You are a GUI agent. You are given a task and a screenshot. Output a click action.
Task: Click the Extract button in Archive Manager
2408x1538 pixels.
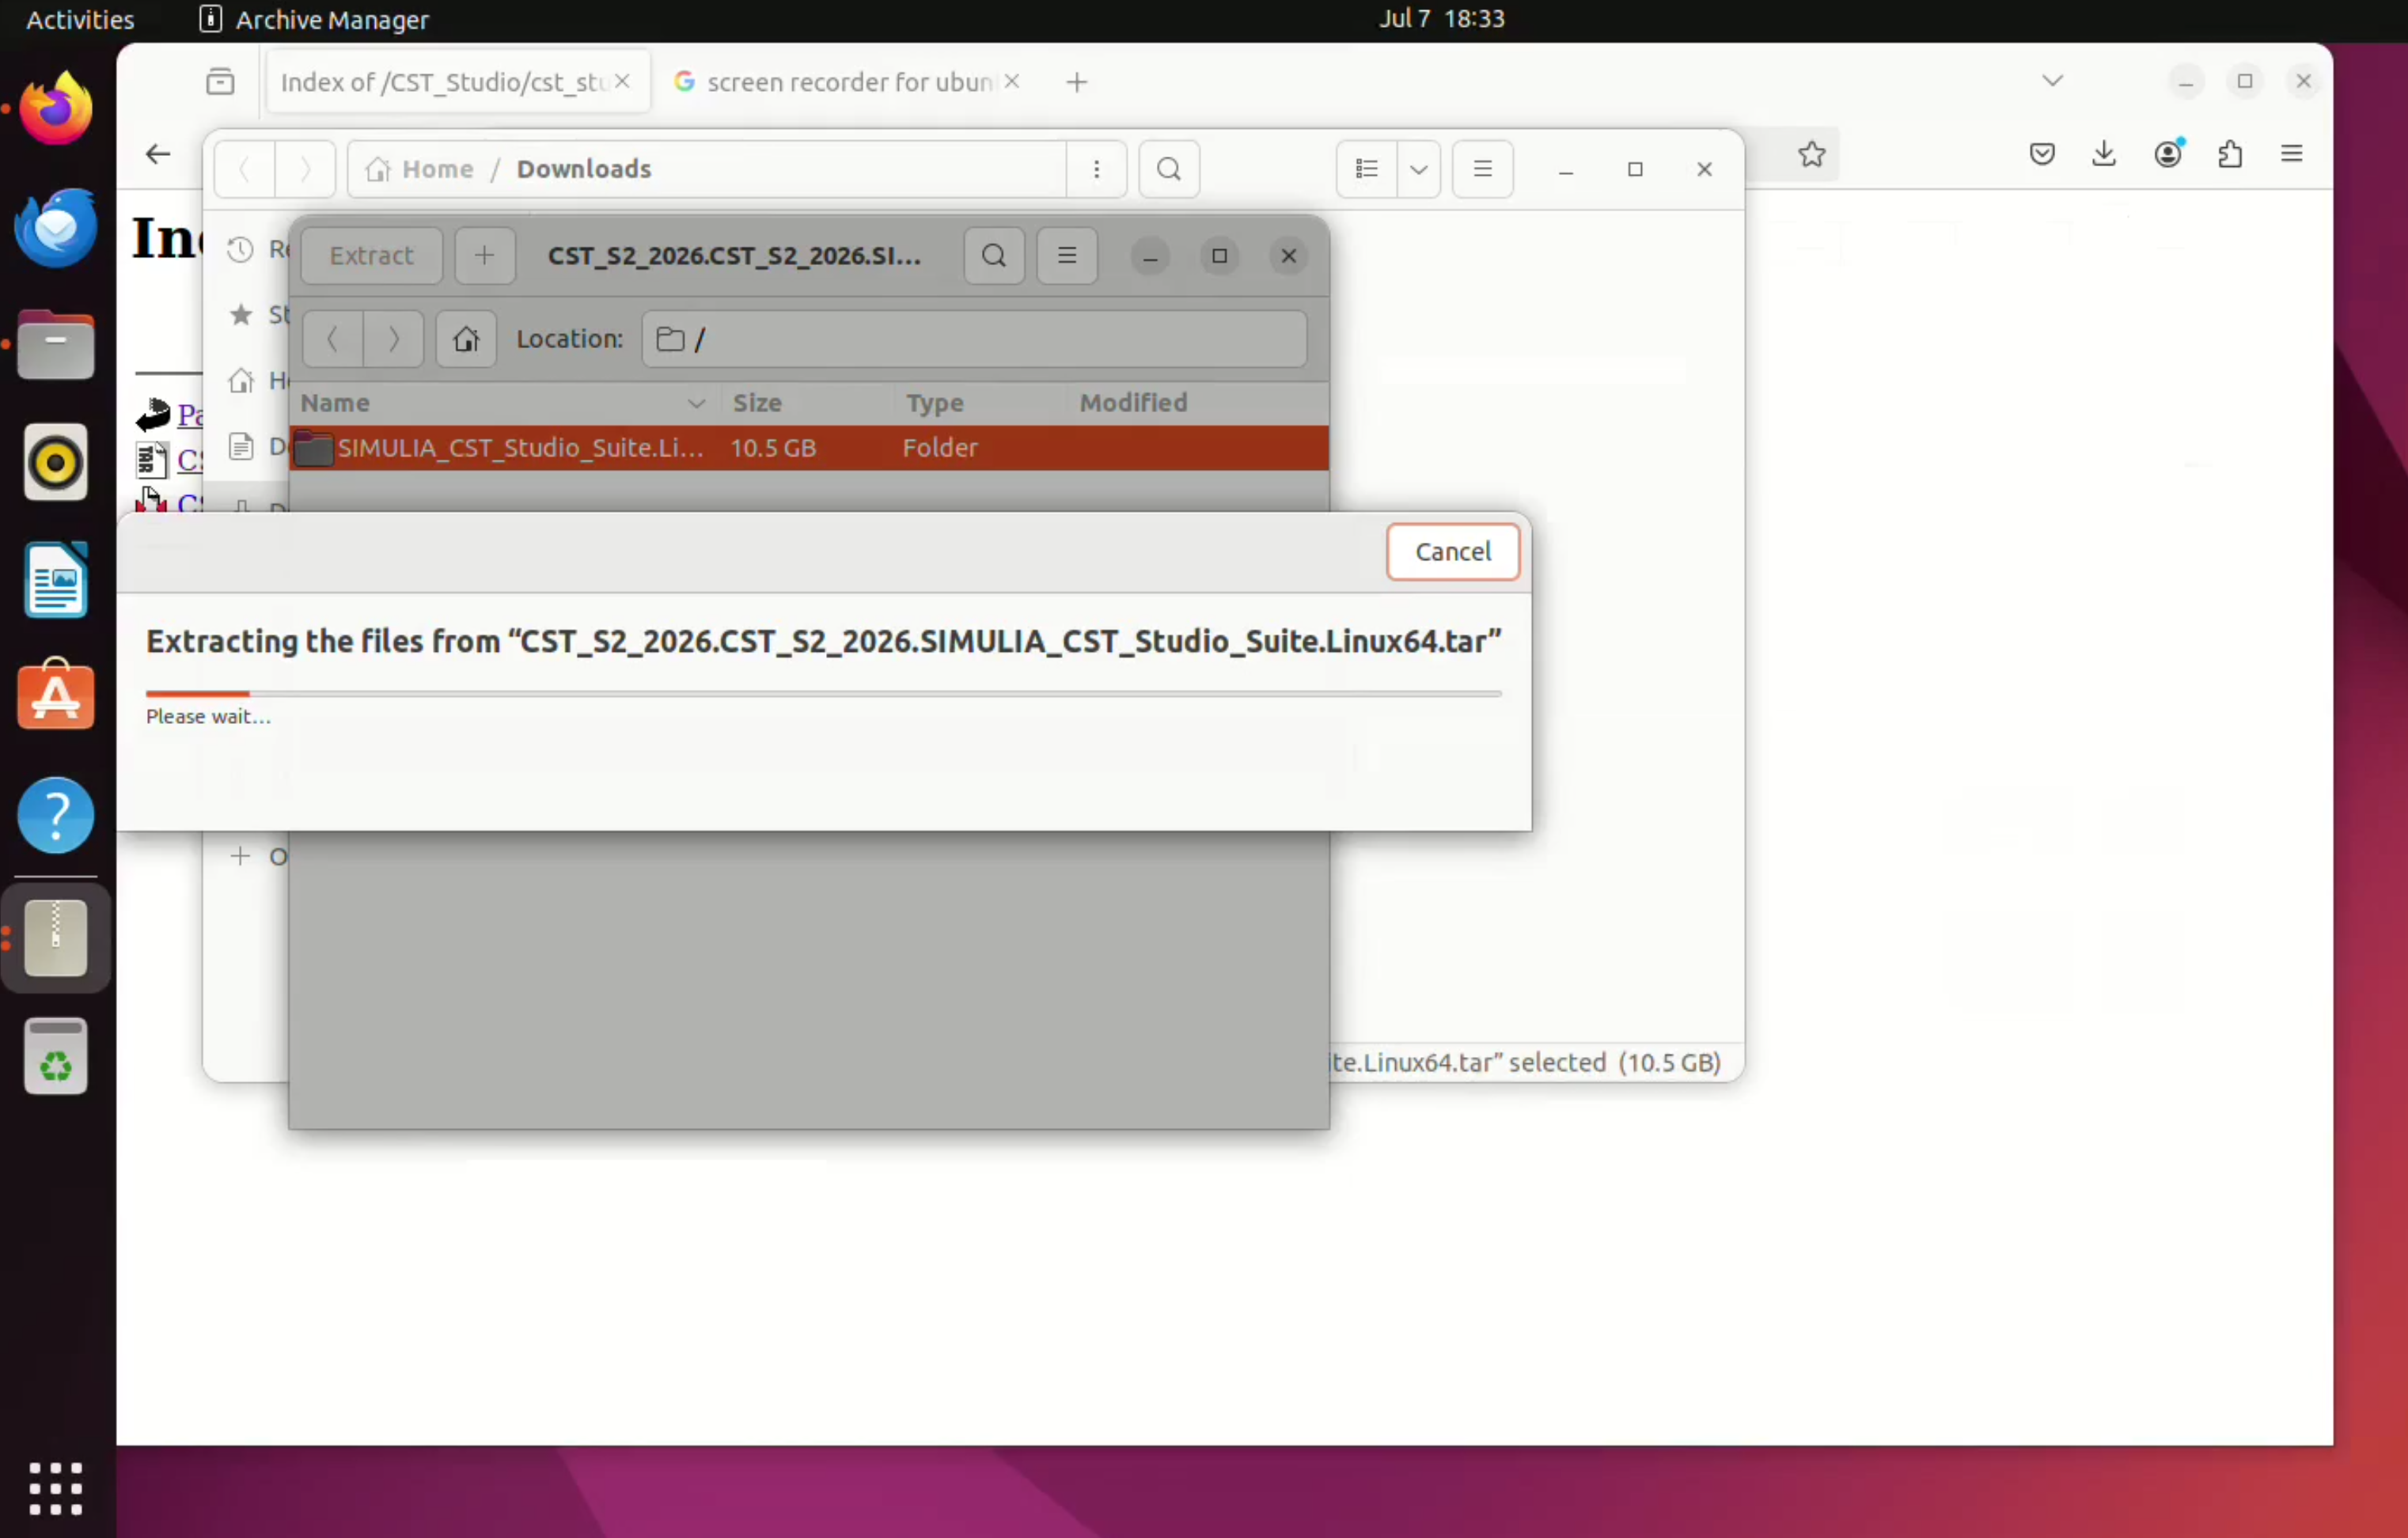click(371, 256)
